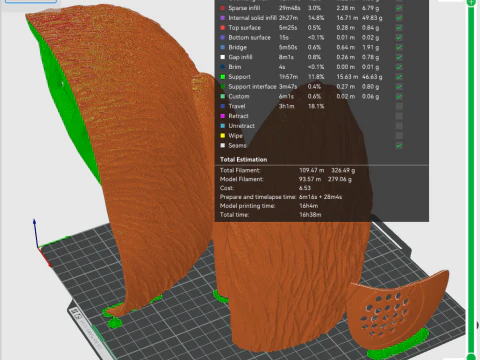Screen dimensions: 480x360
Task: Select the 'Top surface' legend label
Action: pyautogui.click(x=244, y=28)
